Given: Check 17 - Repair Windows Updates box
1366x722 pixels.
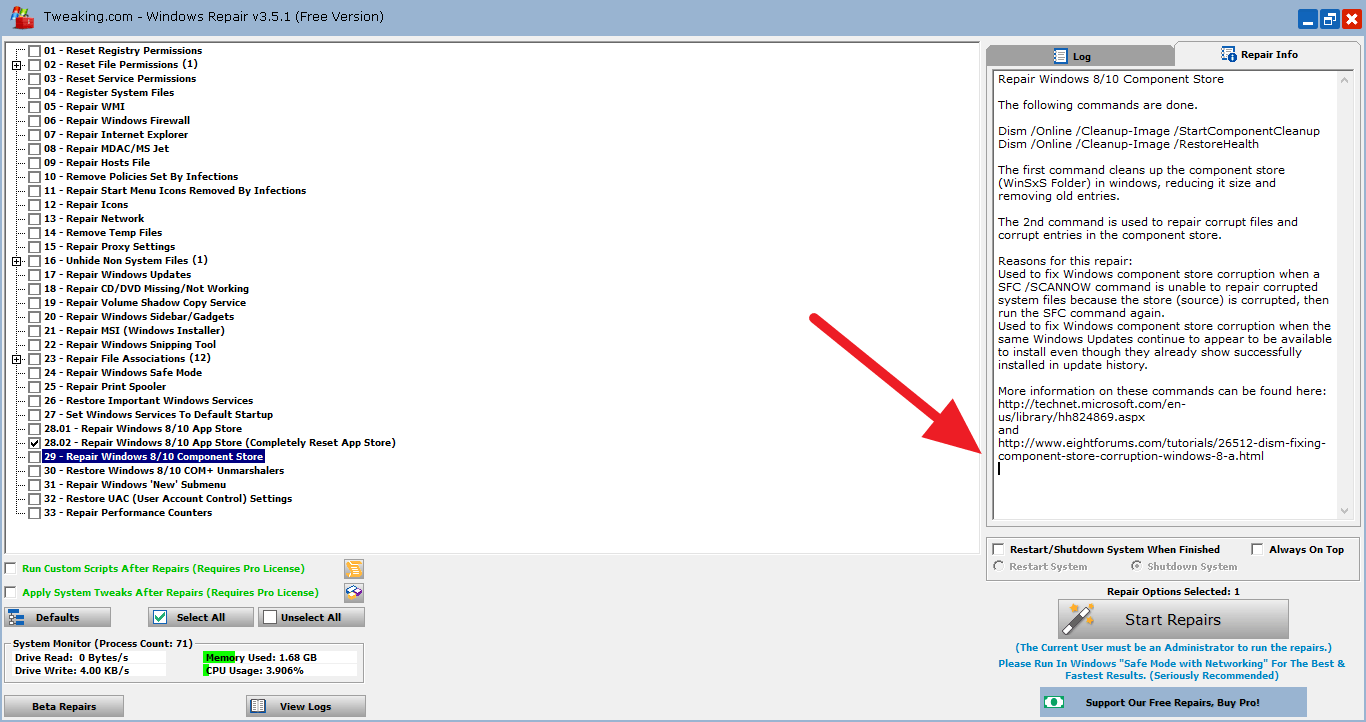Looking at the screenshot, I should click(35, 275).
